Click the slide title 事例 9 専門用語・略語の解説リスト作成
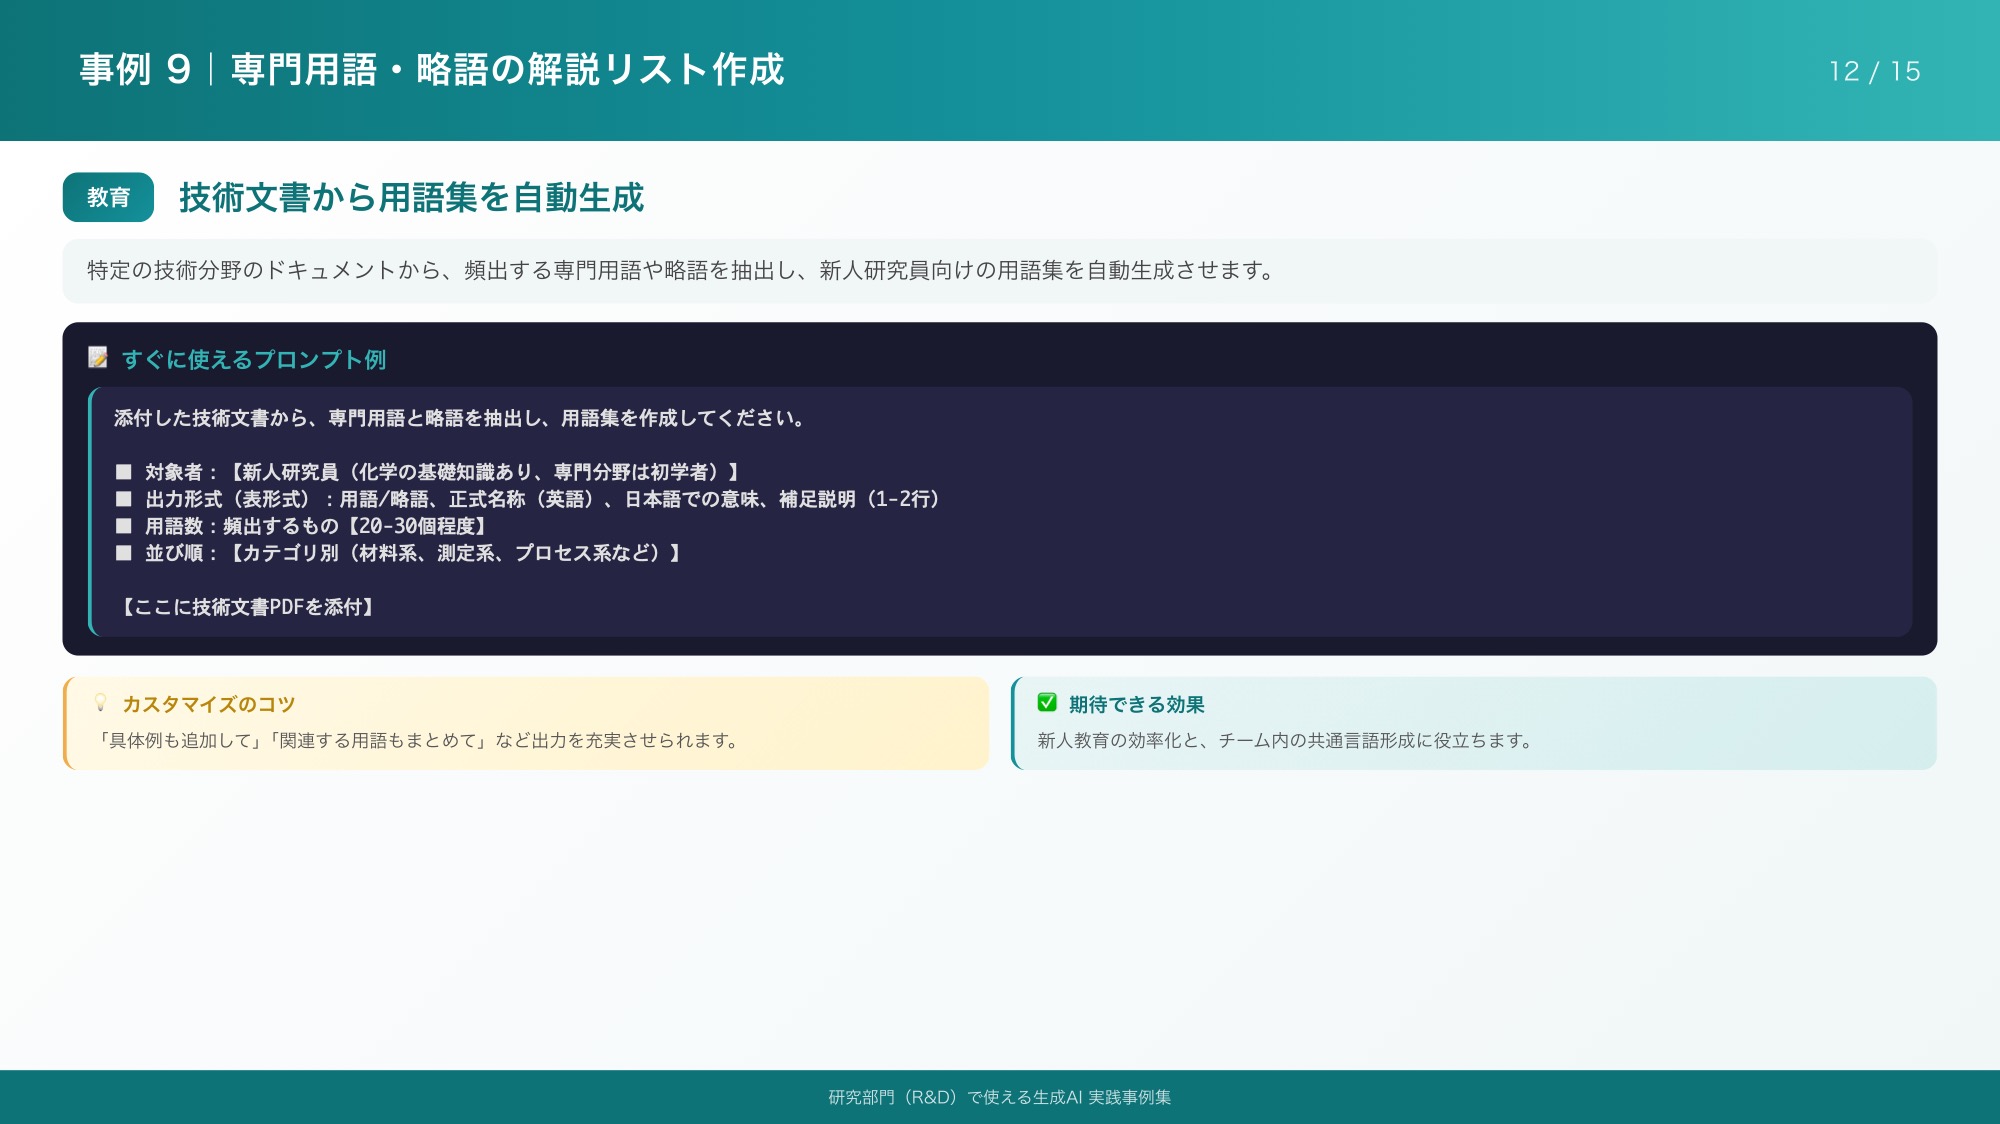This screenshot has height=1124, width=2000. (432, 70)
